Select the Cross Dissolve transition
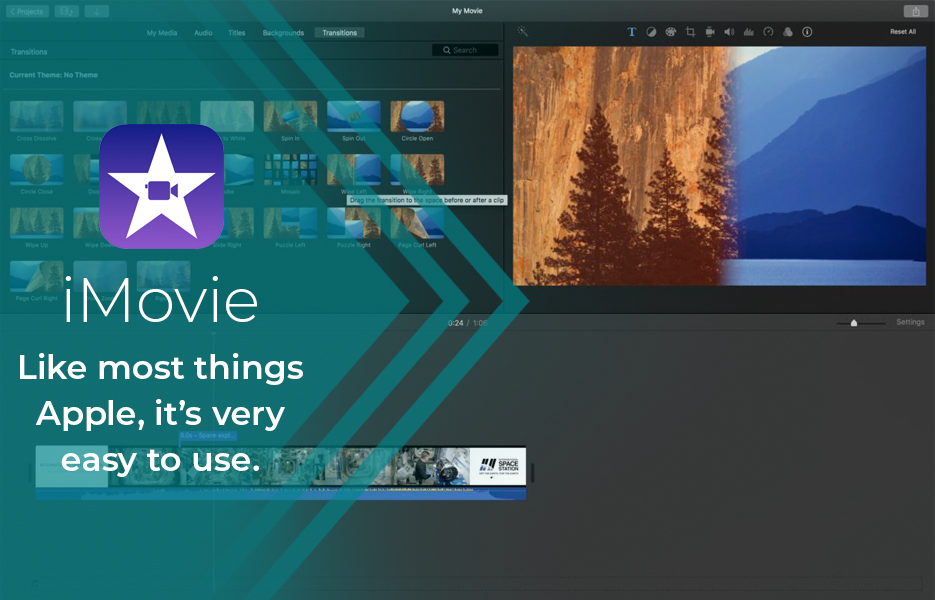The image size is (935, 600). [37, 116]
